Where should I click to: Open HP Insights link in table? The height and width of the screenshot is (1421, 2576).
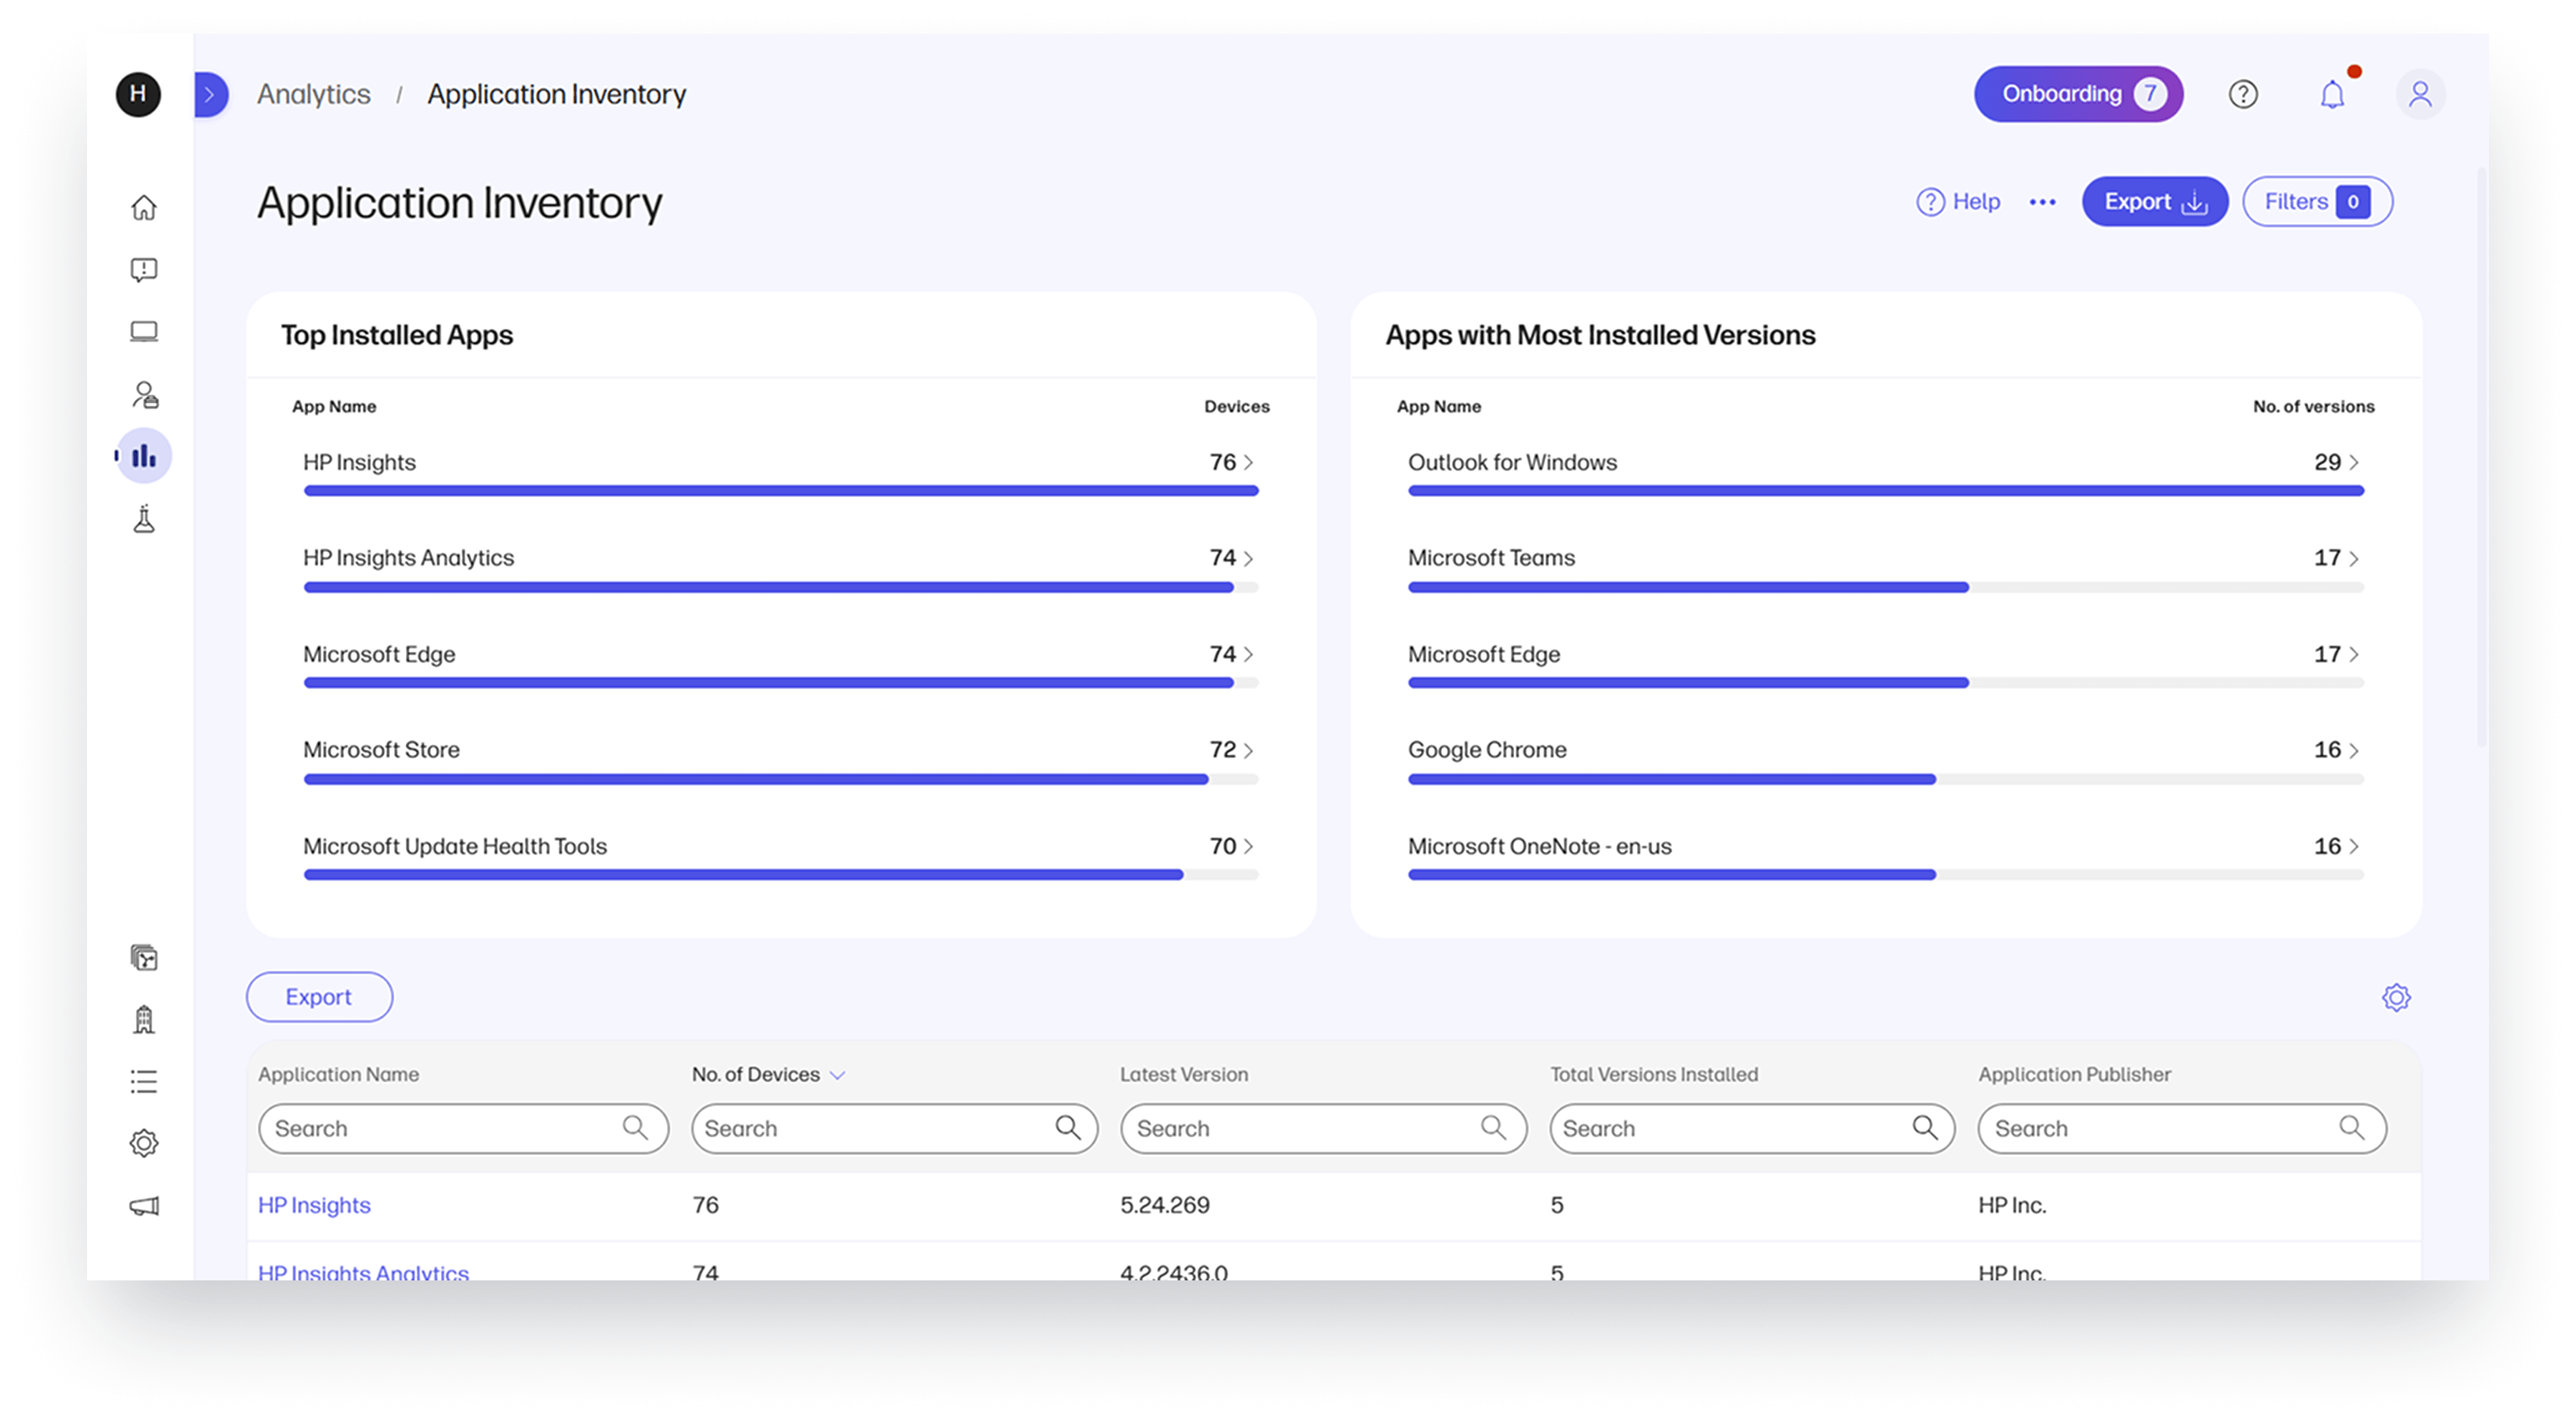[314, 1205]
